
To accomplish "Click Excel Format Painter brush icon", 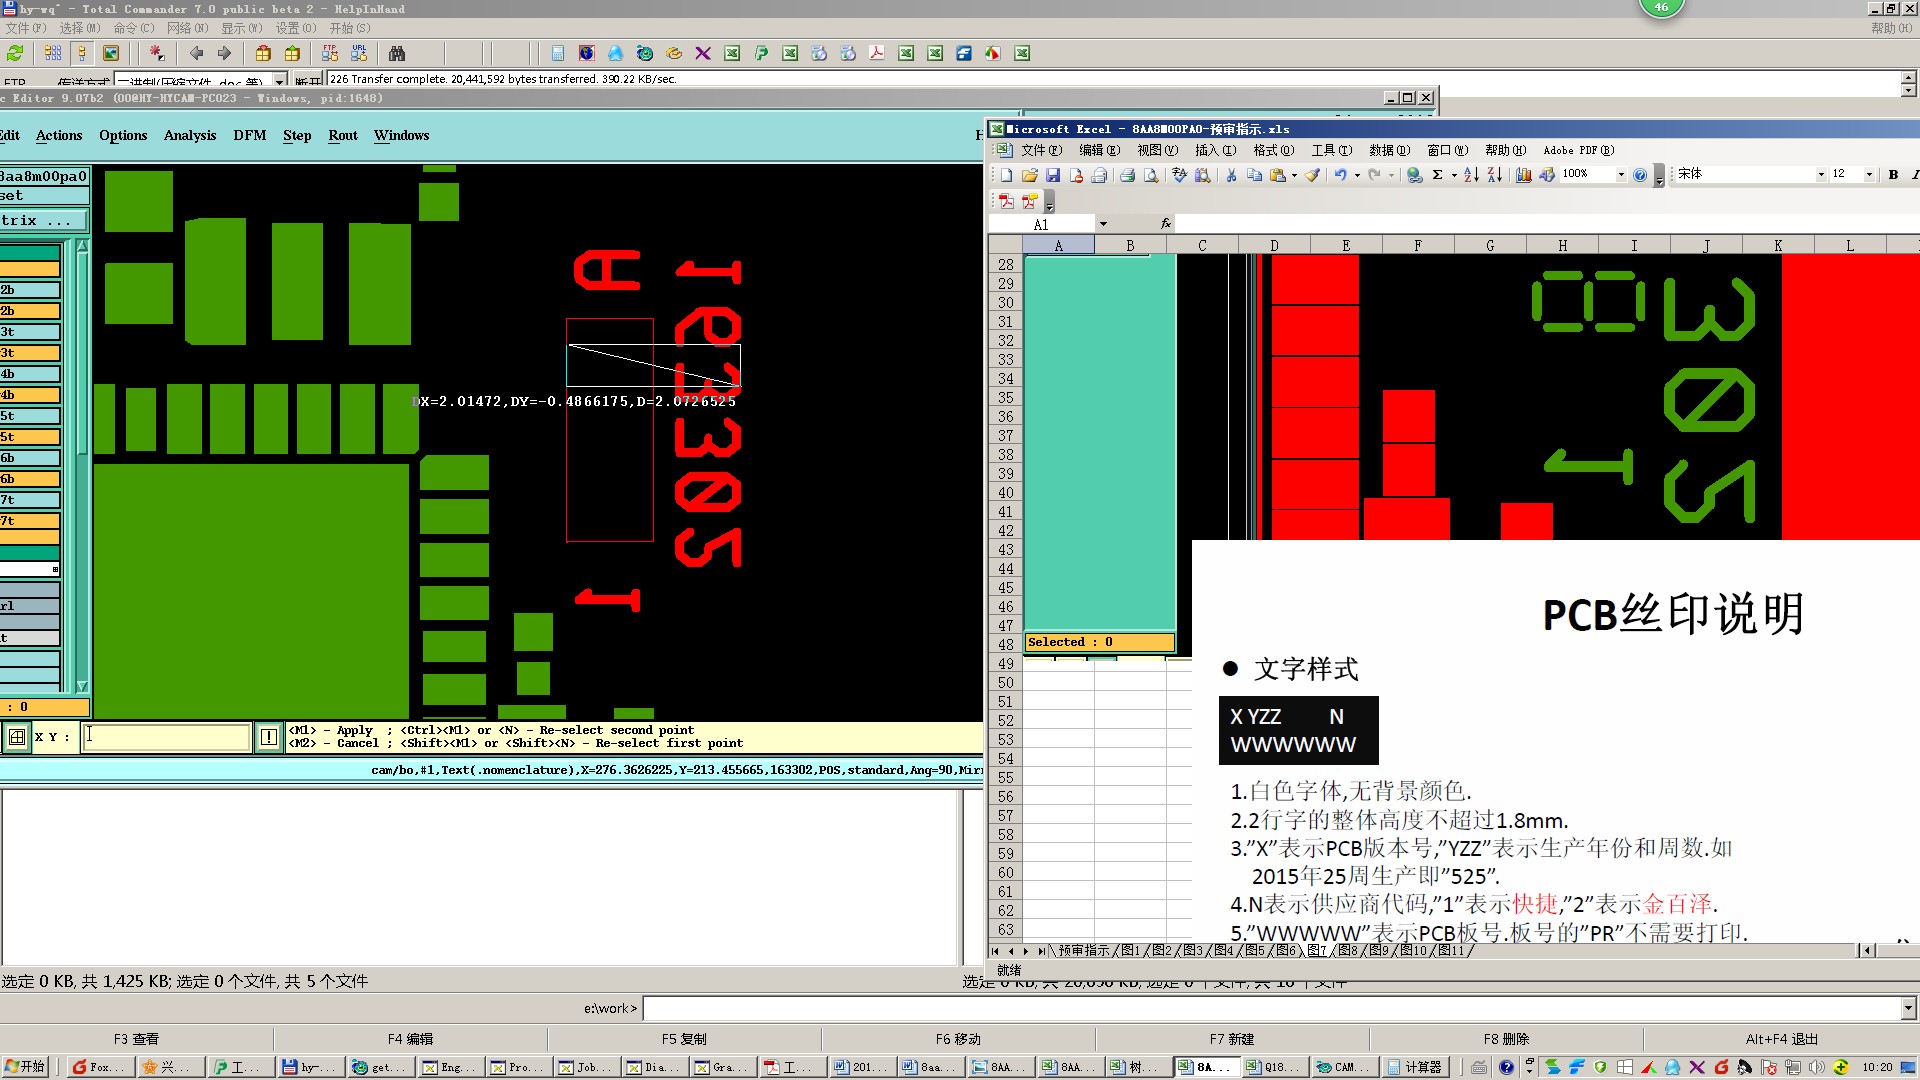I will (1313, 175).
